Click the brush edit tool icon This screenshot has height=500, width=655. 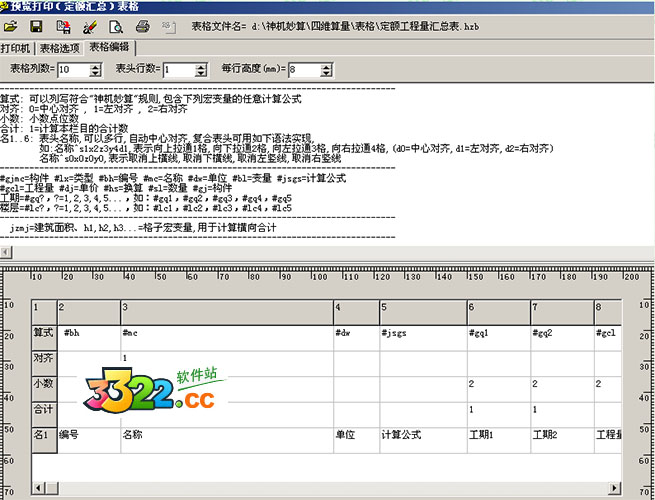pos(90,28)
